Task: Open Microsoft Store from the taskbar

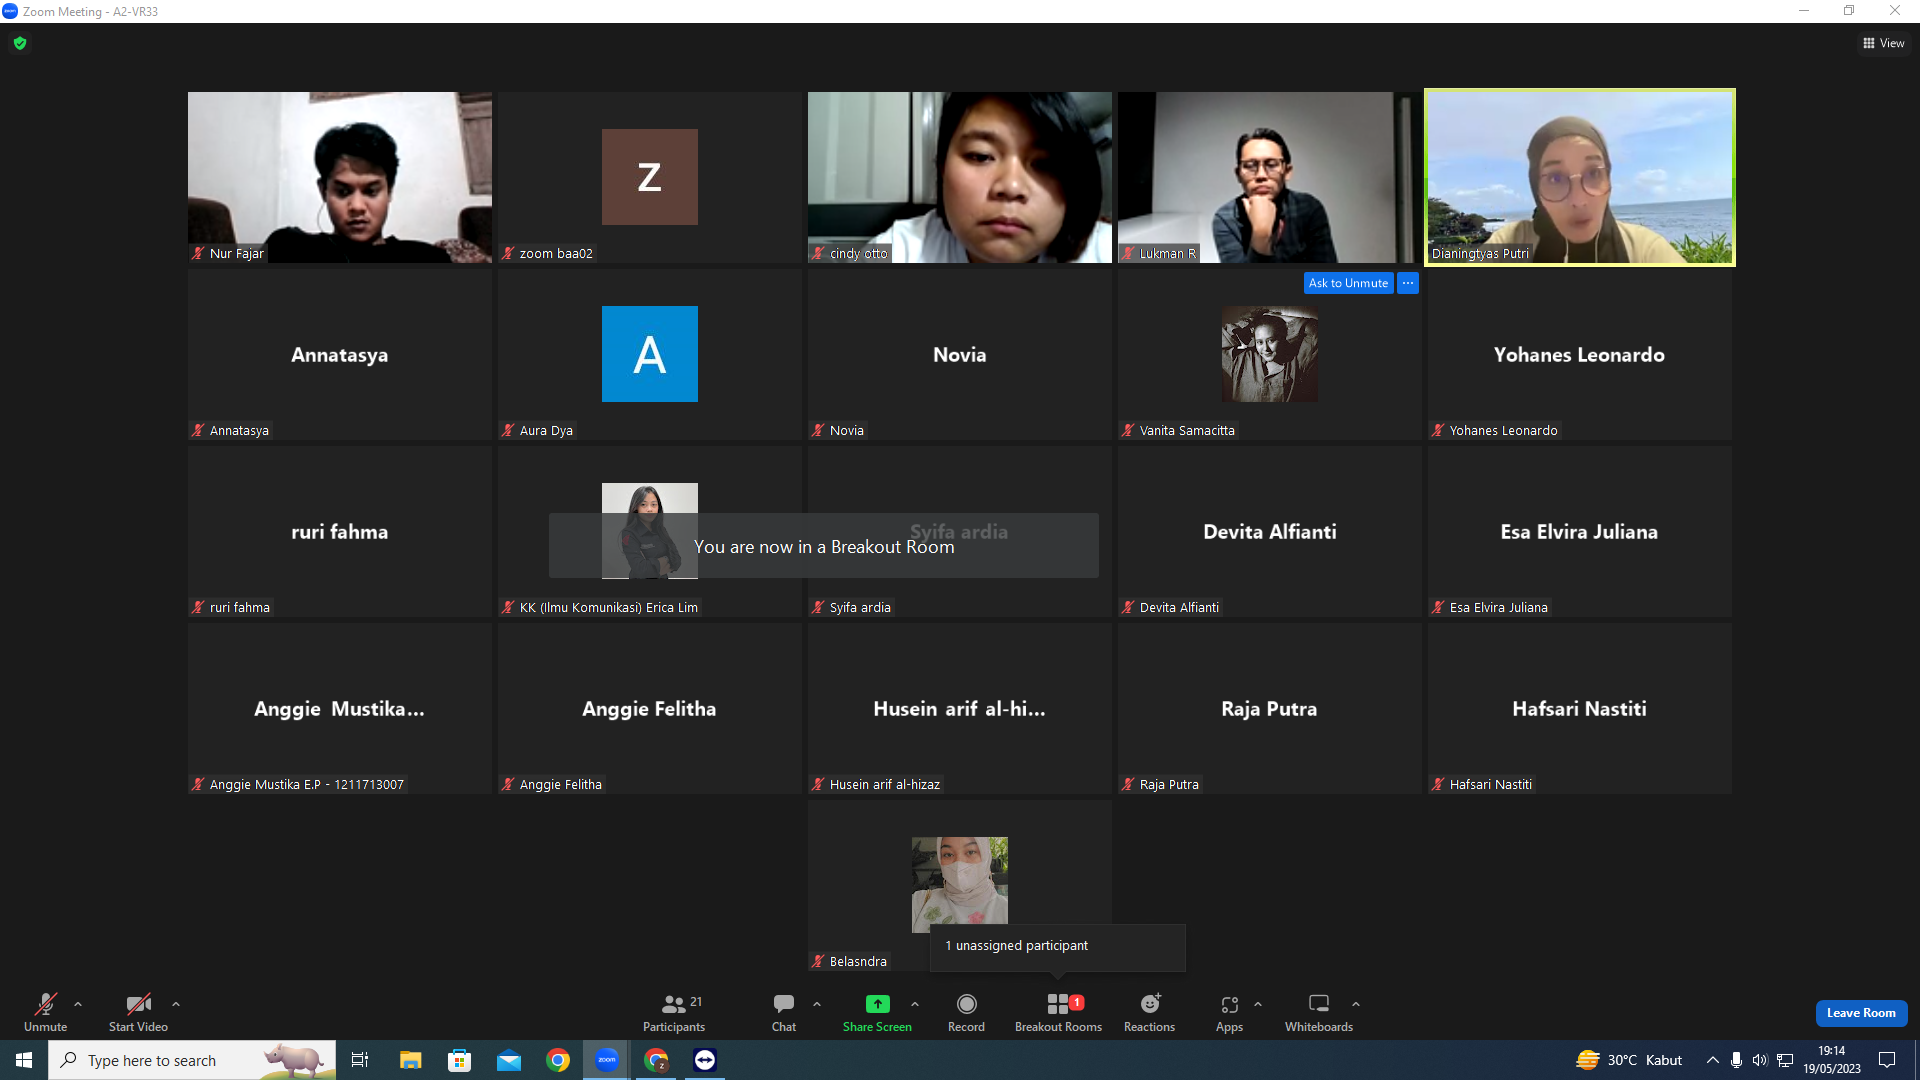Action: pos(459,1060)
